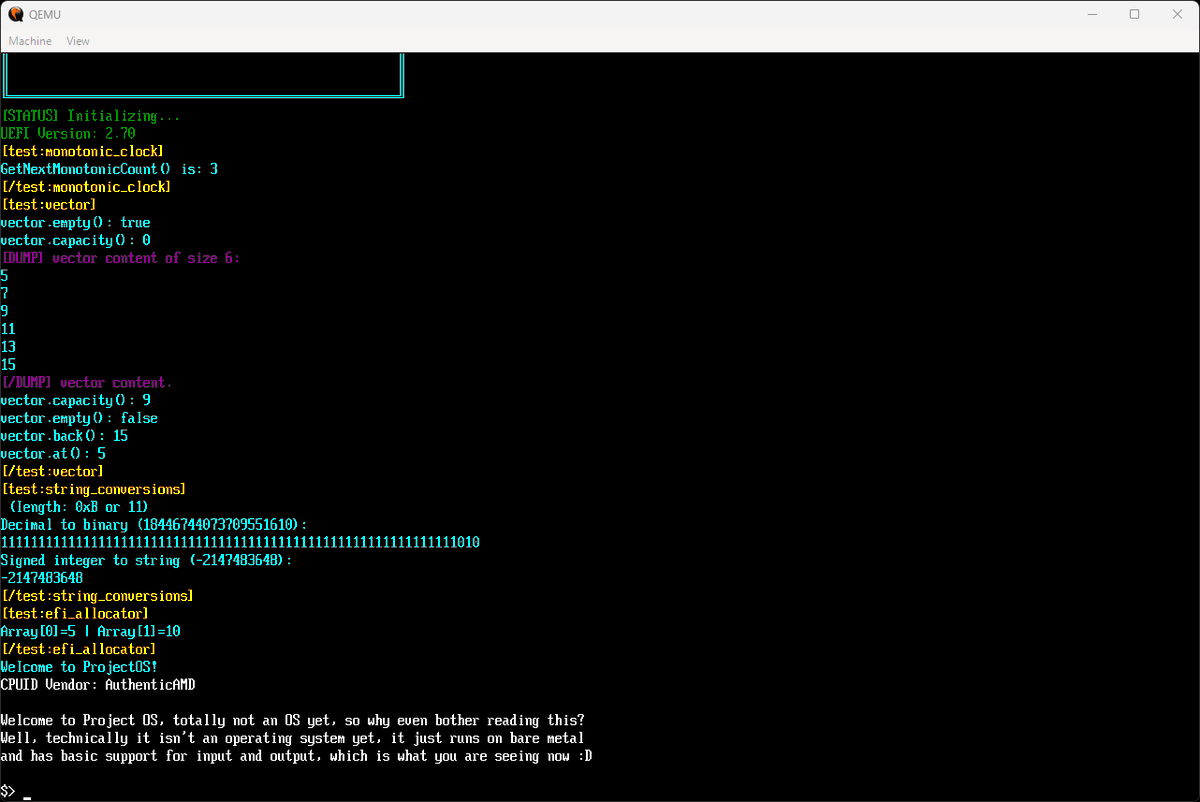Click the 'vector.empty(): true' line
Image resolution: width=1200 pixels, height=802 pixels.
click(75, 222)
